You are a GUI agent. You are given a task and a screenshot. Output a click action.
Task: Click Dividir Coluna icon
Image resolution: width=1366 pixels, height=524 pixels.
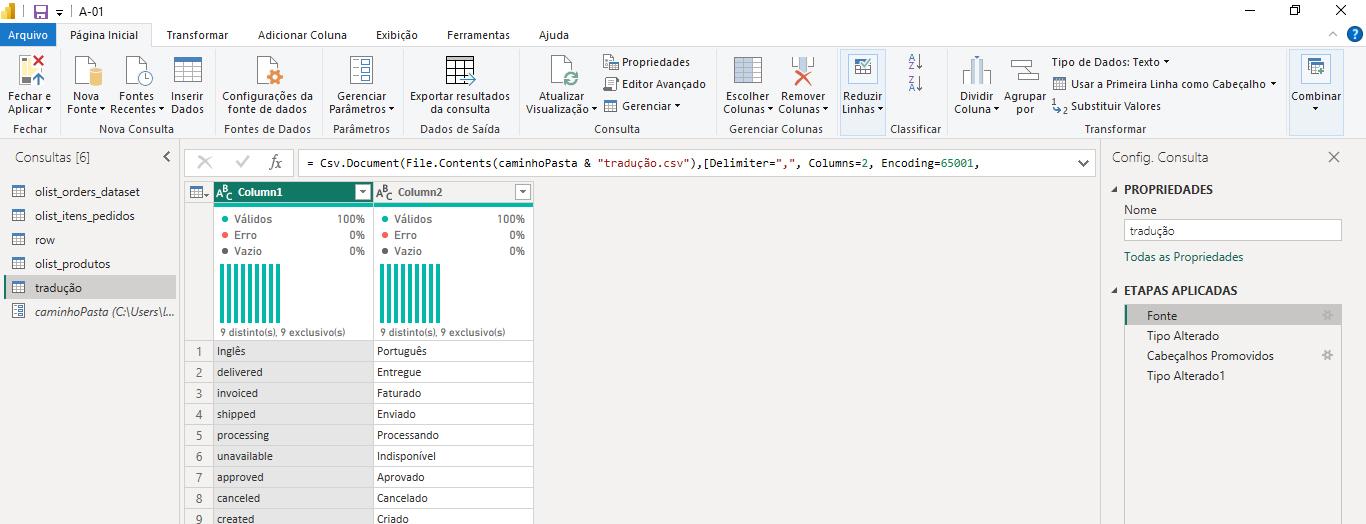975,71
